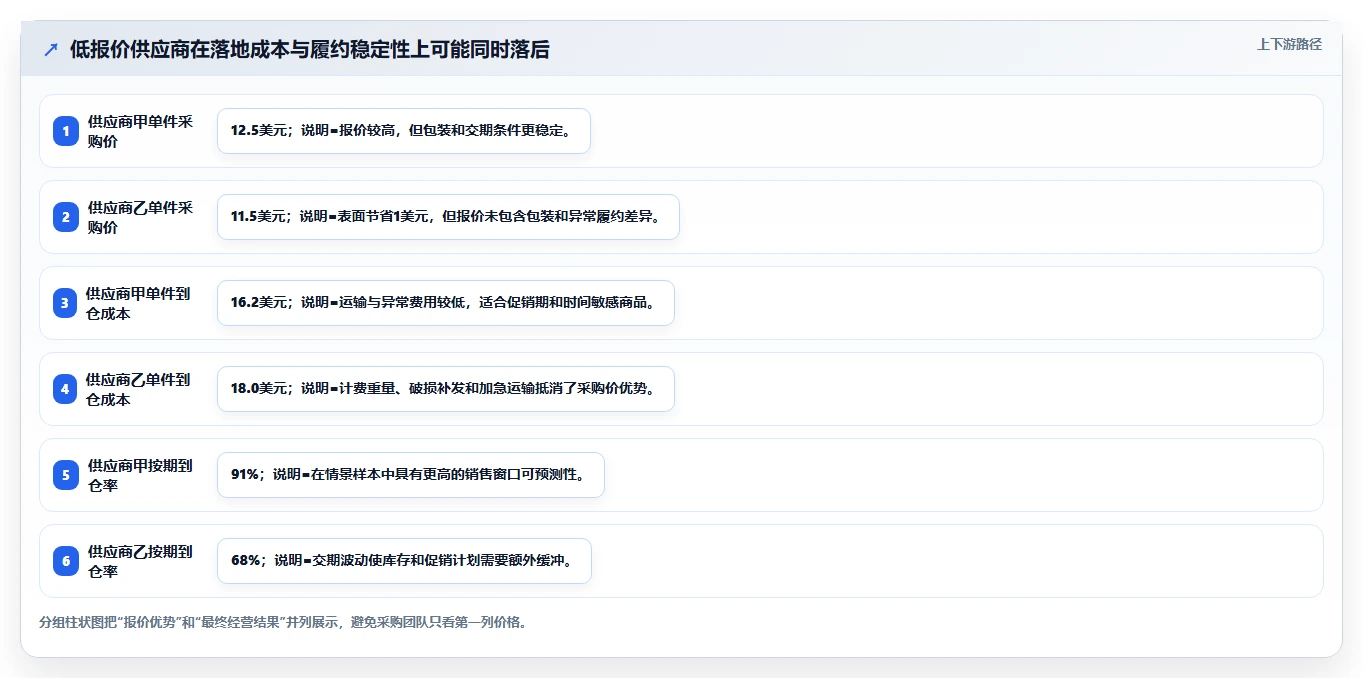Select the number 4 badge

(x=65, y=389)
